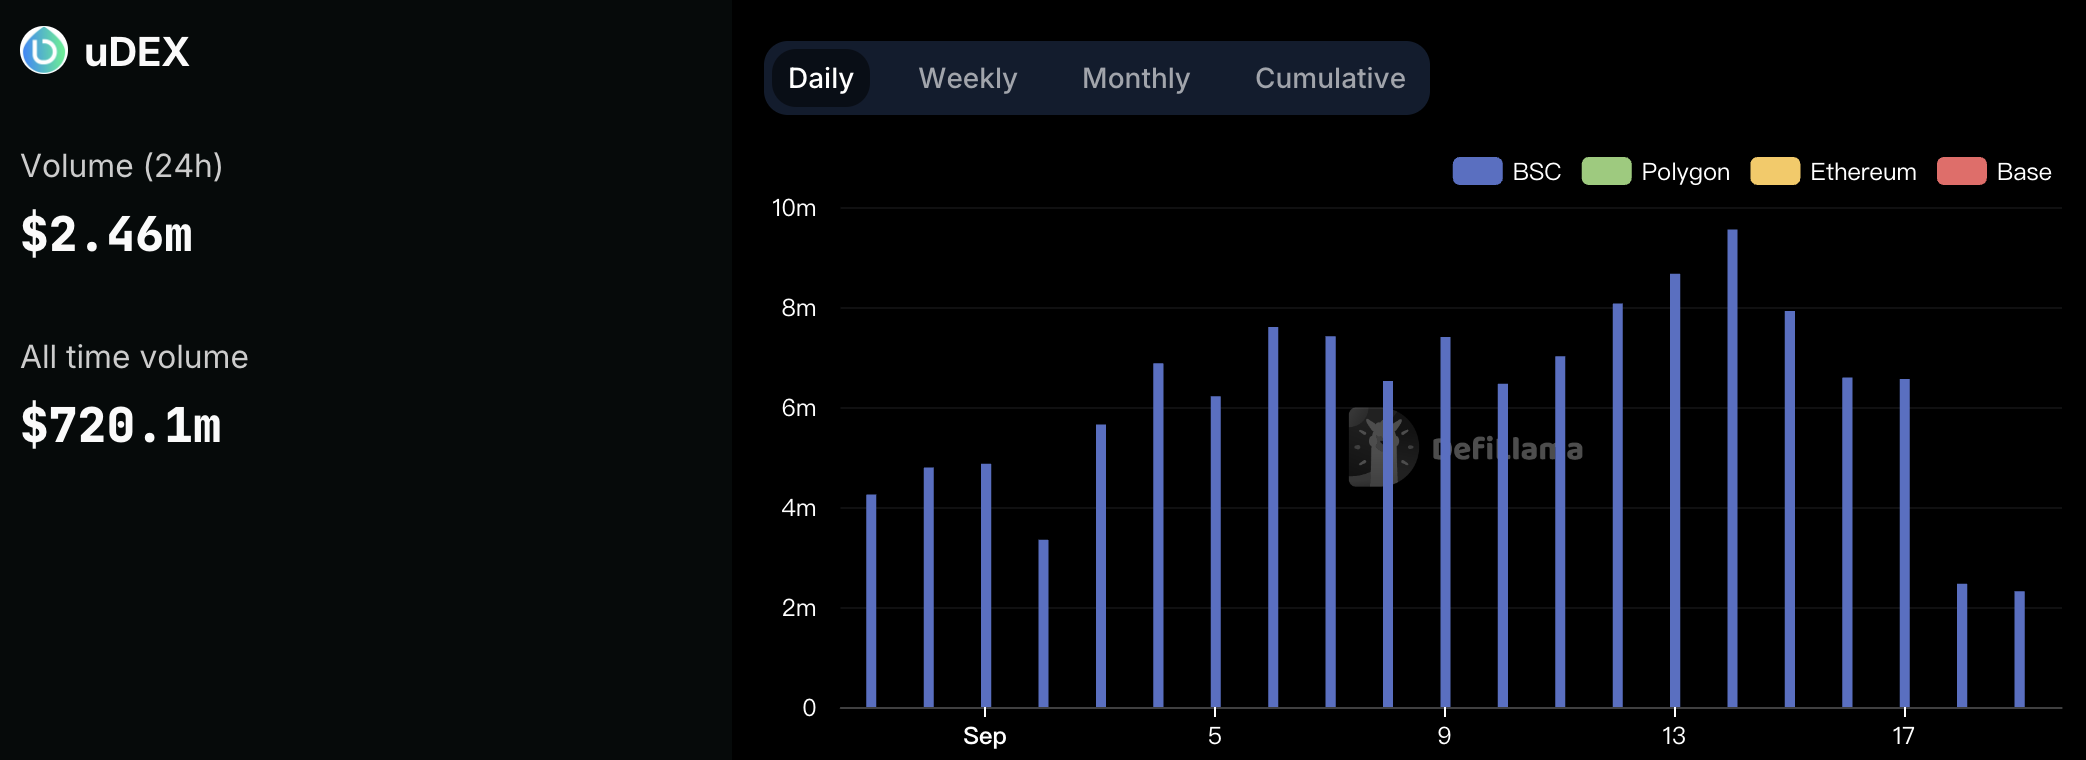Click the uDEX title text

(137, 52)
